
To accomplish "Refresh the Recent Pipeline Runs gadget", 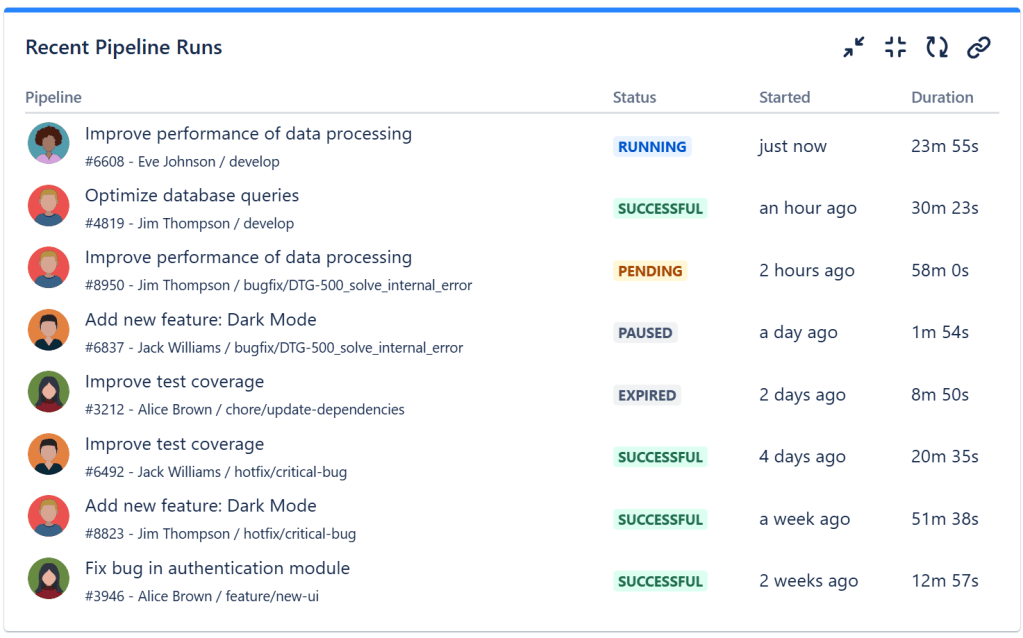I will (937, 47).
